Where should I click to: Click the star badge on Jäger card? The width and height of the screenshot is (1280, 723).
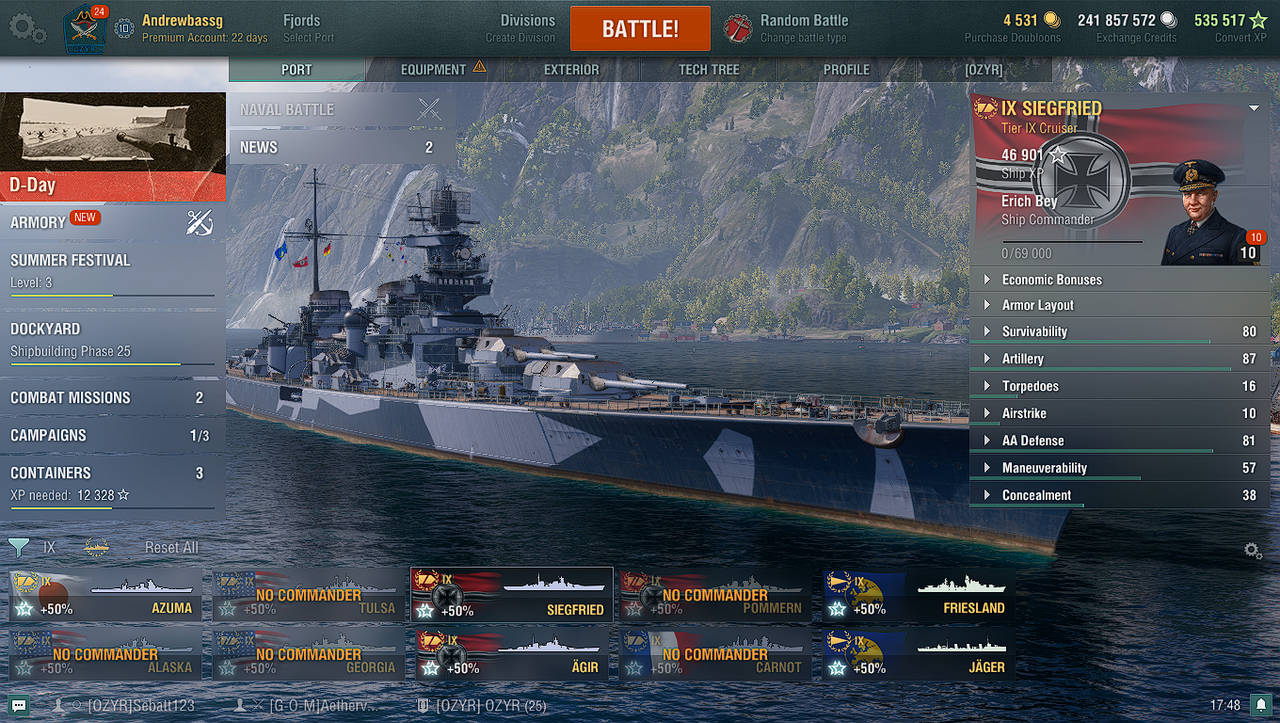point(838,668)
